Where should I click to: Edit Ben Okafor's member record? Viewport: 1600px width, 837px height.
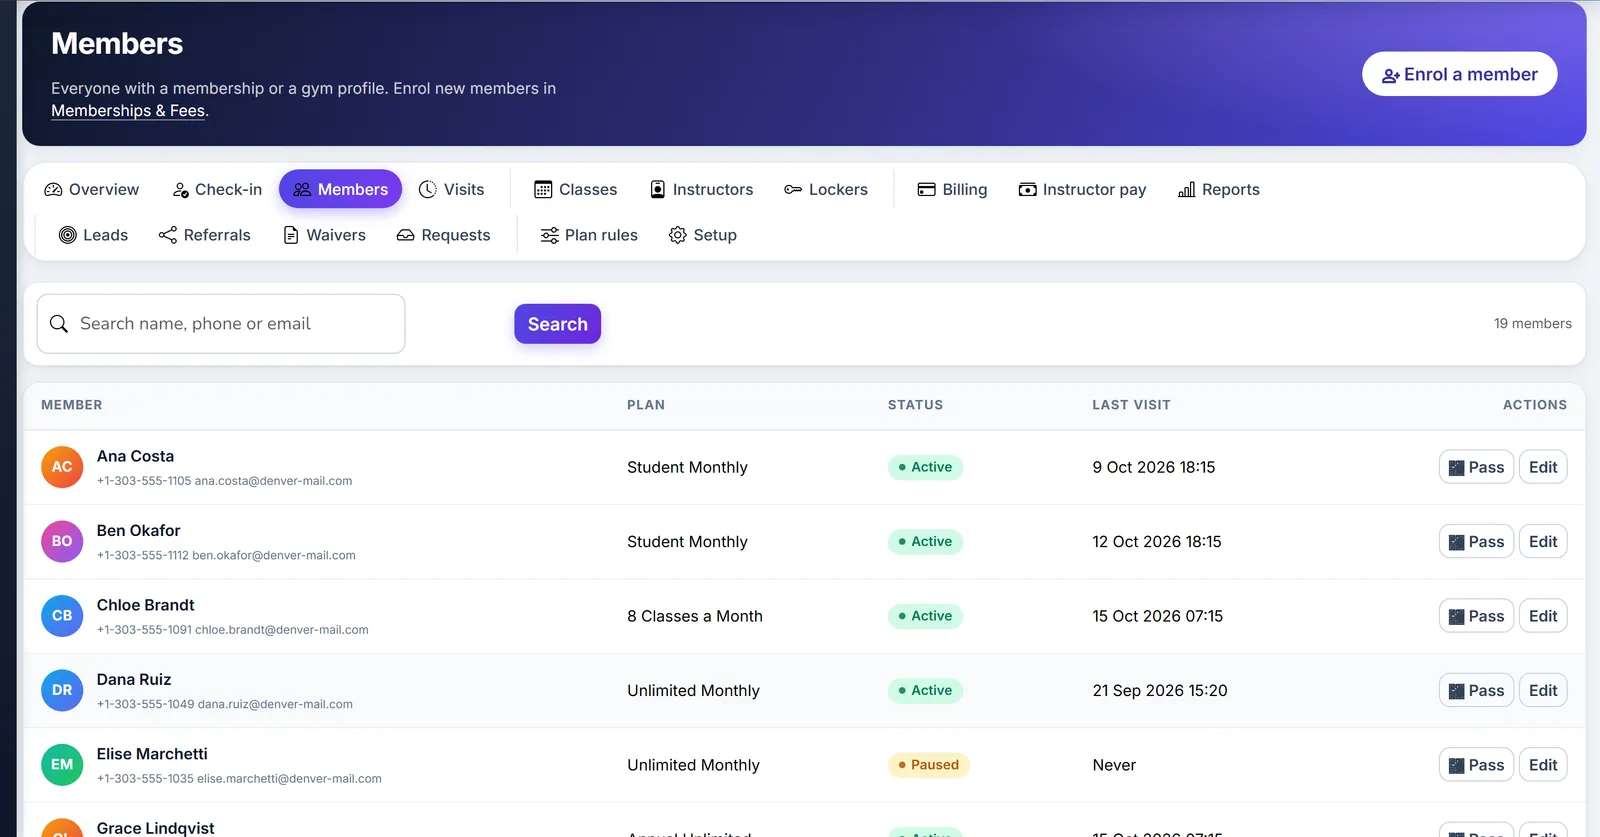pyautogui.click(x=1543, y=541)
